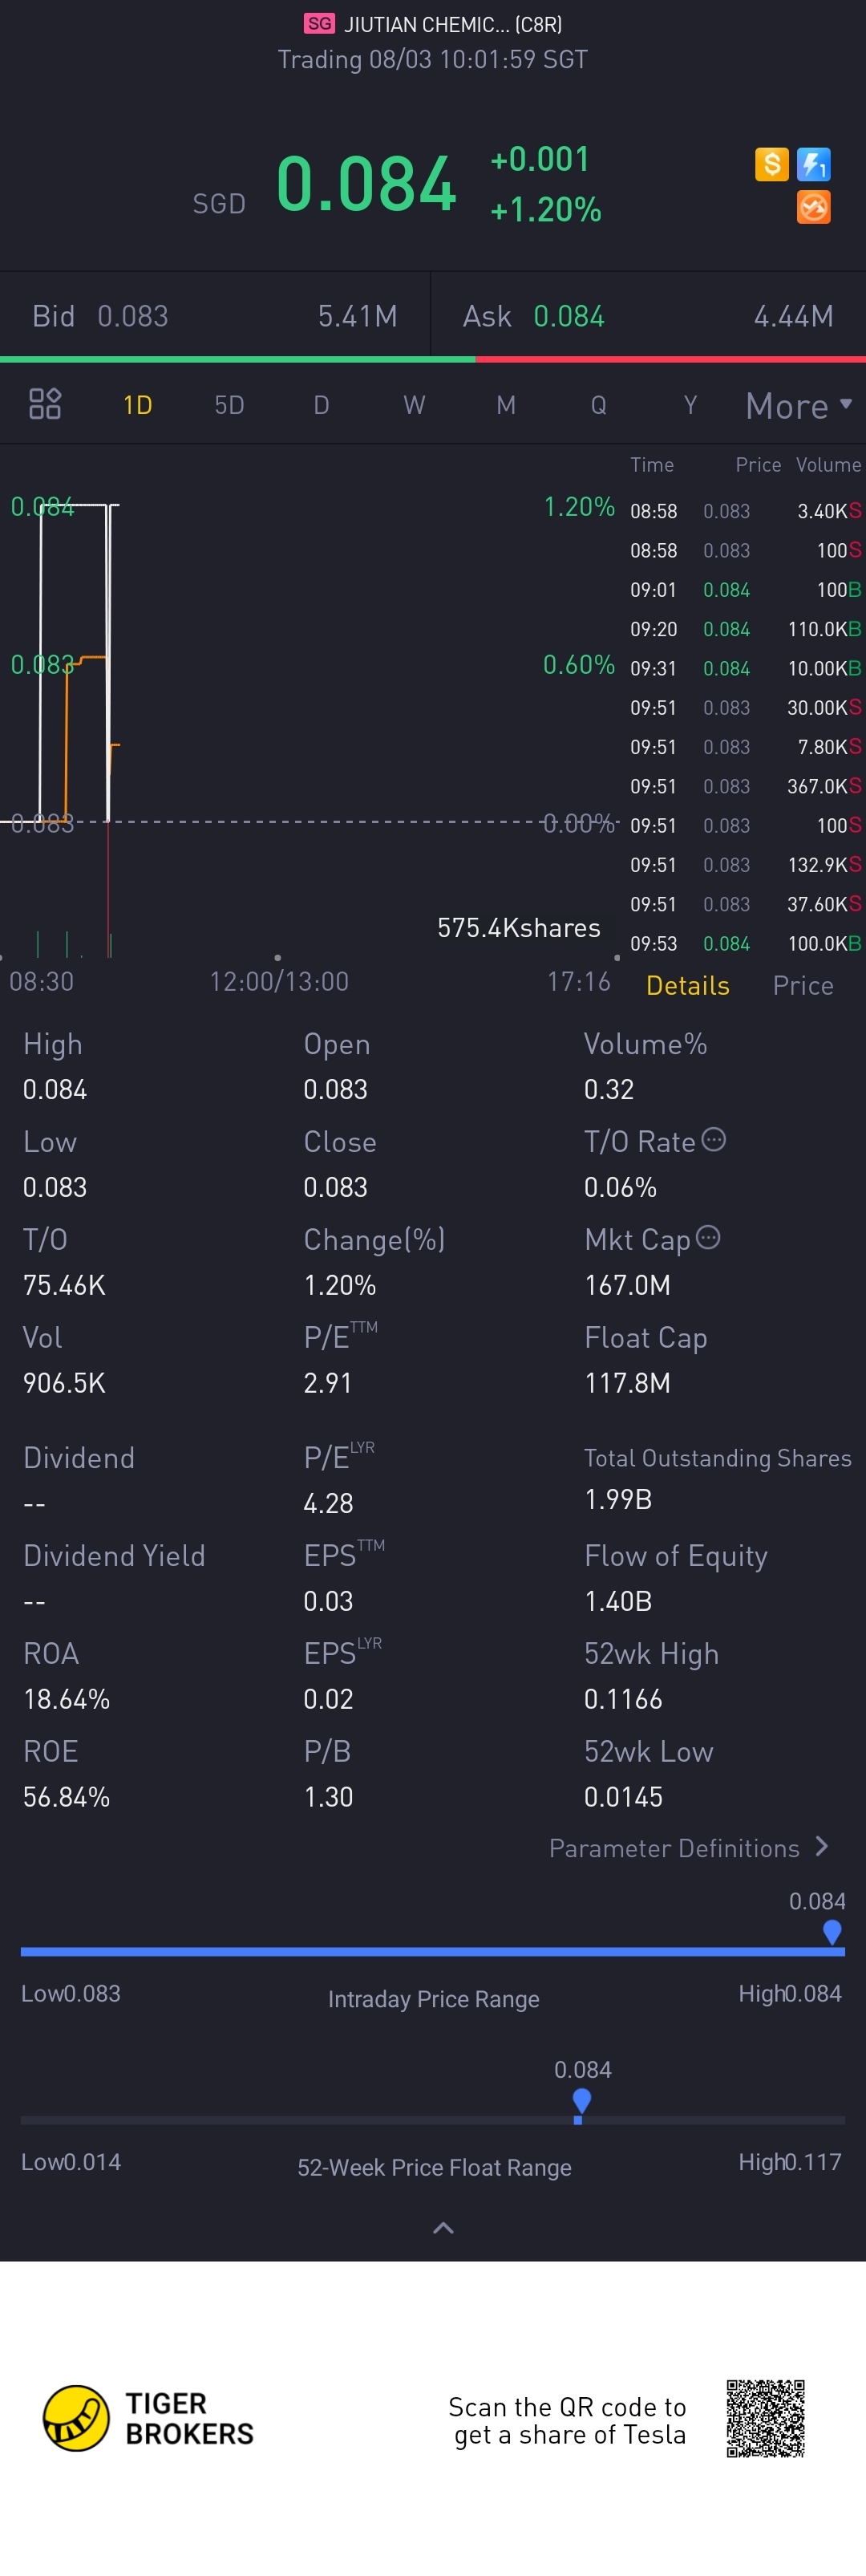The height and width of the screenshot is (2576, 866).
Task: Expand the More chart periods dropdown
Action: tap(799, 406)
